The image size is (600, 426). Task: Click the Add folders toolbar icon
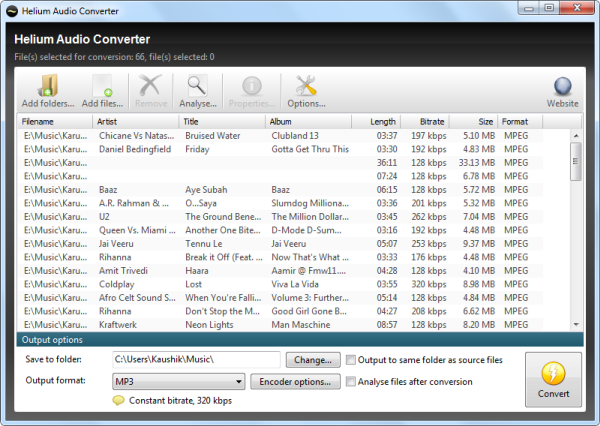click(45, 88)
